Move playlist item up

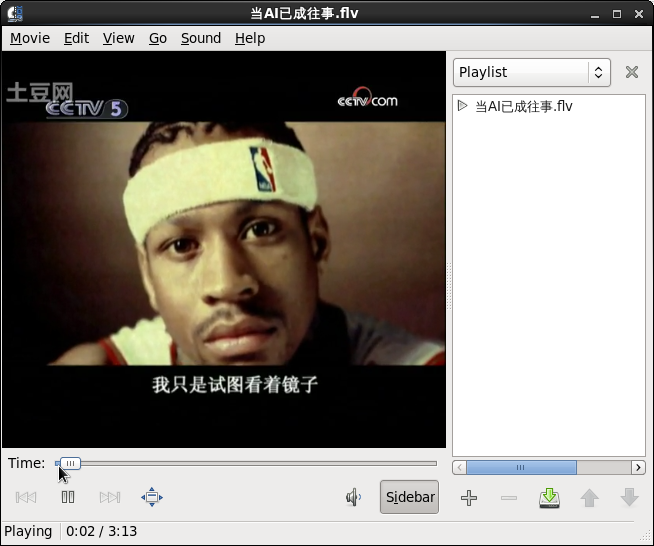589,498
